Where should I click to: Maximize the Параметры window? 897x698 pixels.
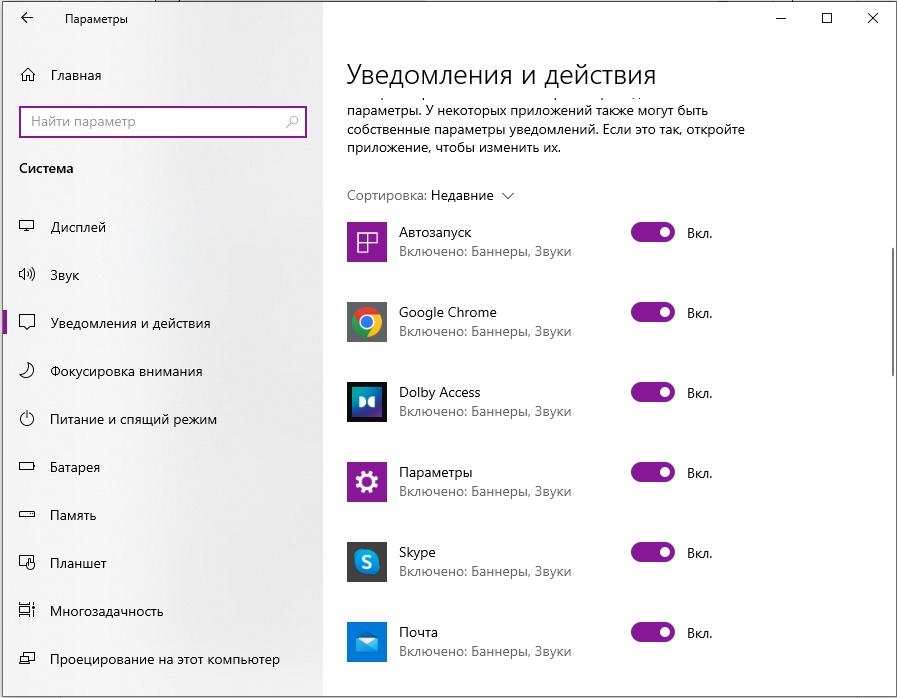(827, 18)
